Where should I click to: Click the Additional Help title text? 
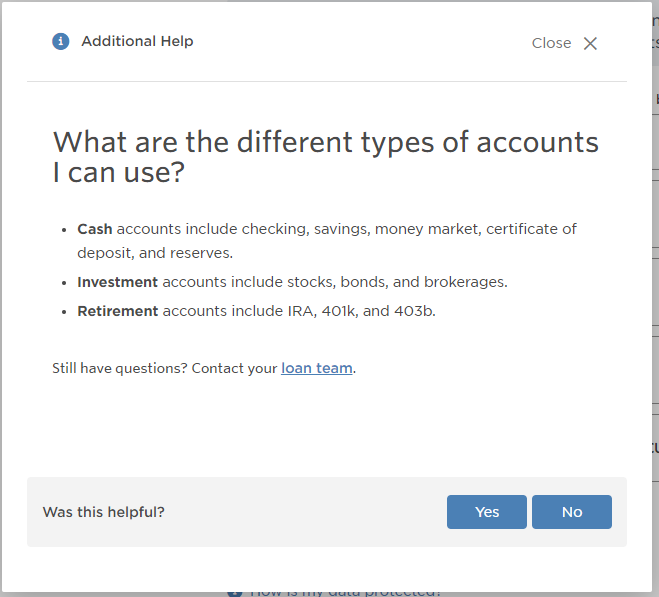coord(137,41)
